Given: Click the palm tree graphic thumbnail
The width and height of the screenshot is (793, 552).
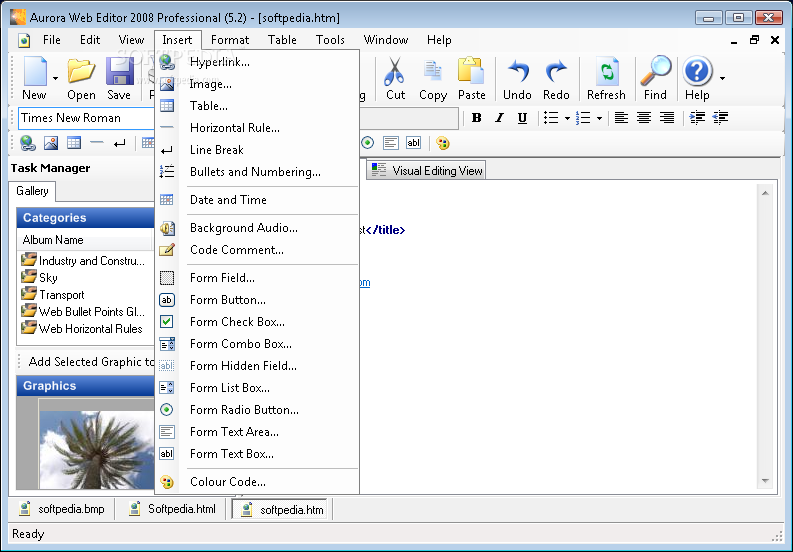Looking at the screenshot, I should [x=97, y=449].
